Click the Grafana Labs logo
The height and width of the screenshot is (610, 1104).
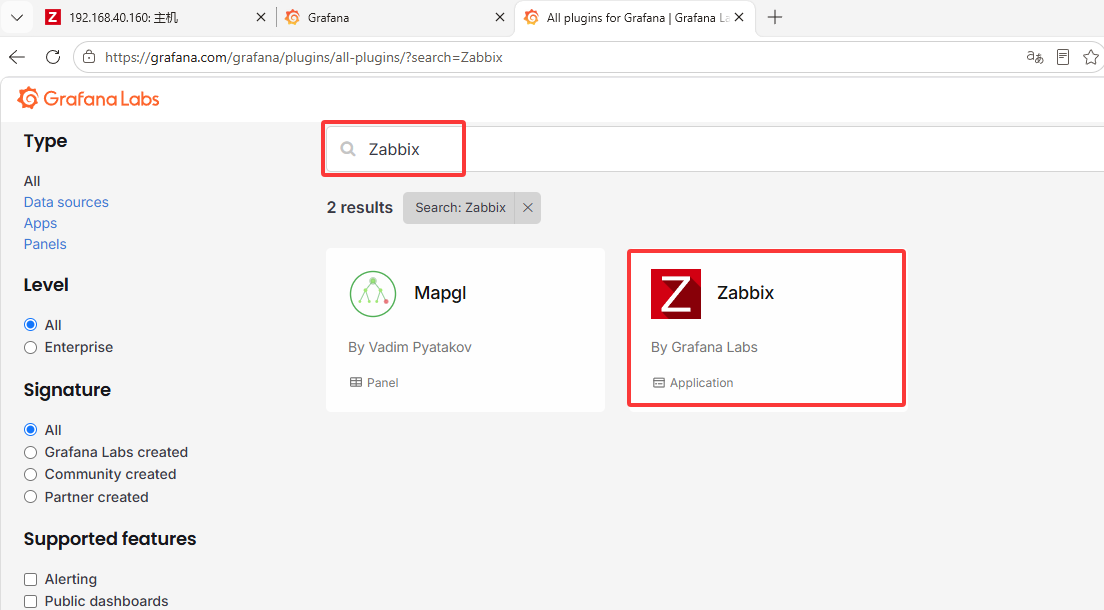89,99
